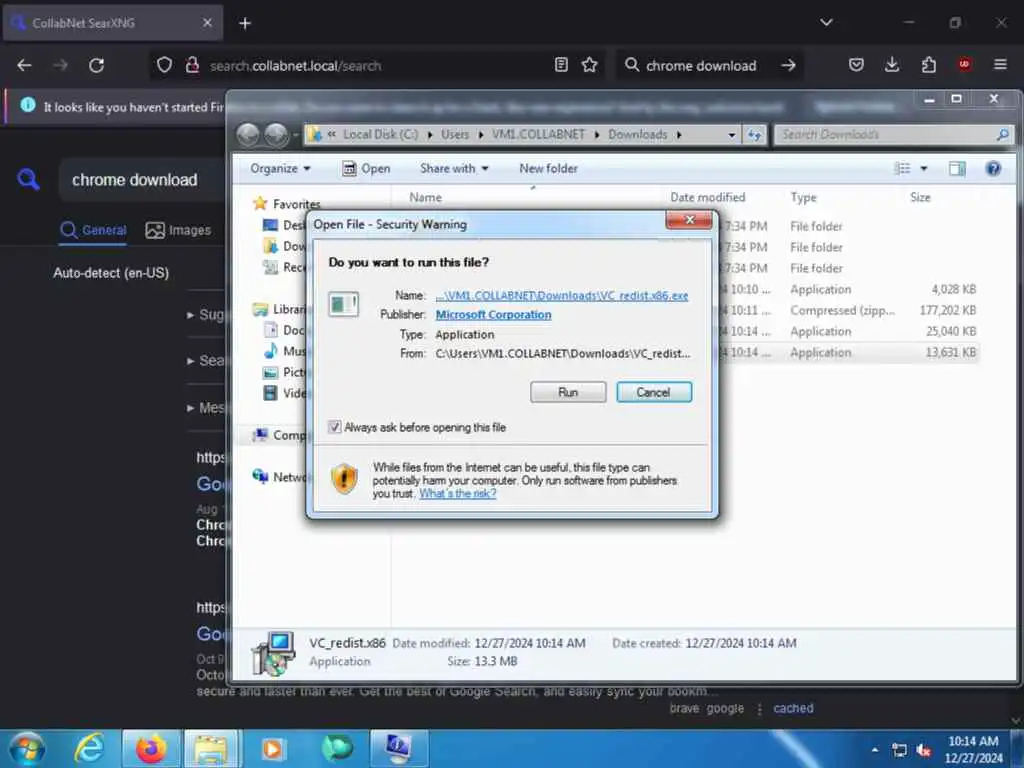
Task: Open the Microsoft Corporation publisher link
Action: pyautogui.click(x=493, y=314)
